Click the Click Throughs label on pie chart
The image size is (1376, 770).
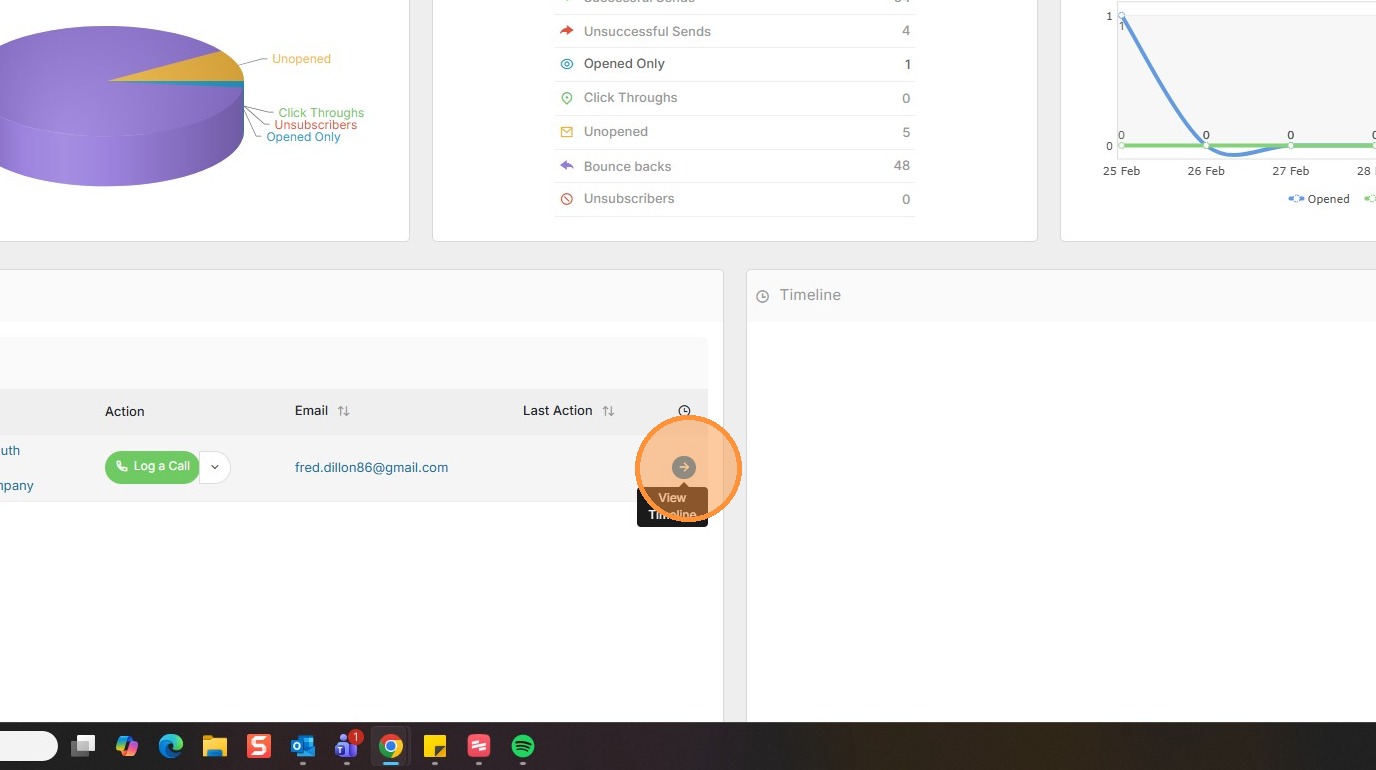(x=321, y=113)
